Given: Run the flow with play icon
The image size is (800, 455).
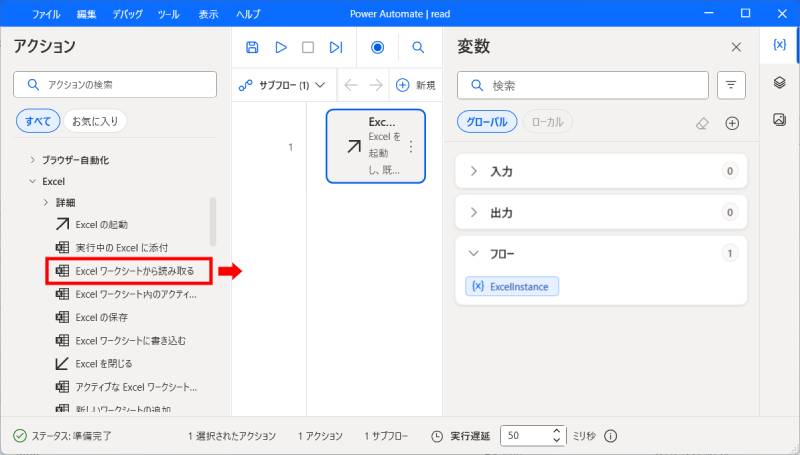Looking at the screenshot, I should [x=281, y=47].
